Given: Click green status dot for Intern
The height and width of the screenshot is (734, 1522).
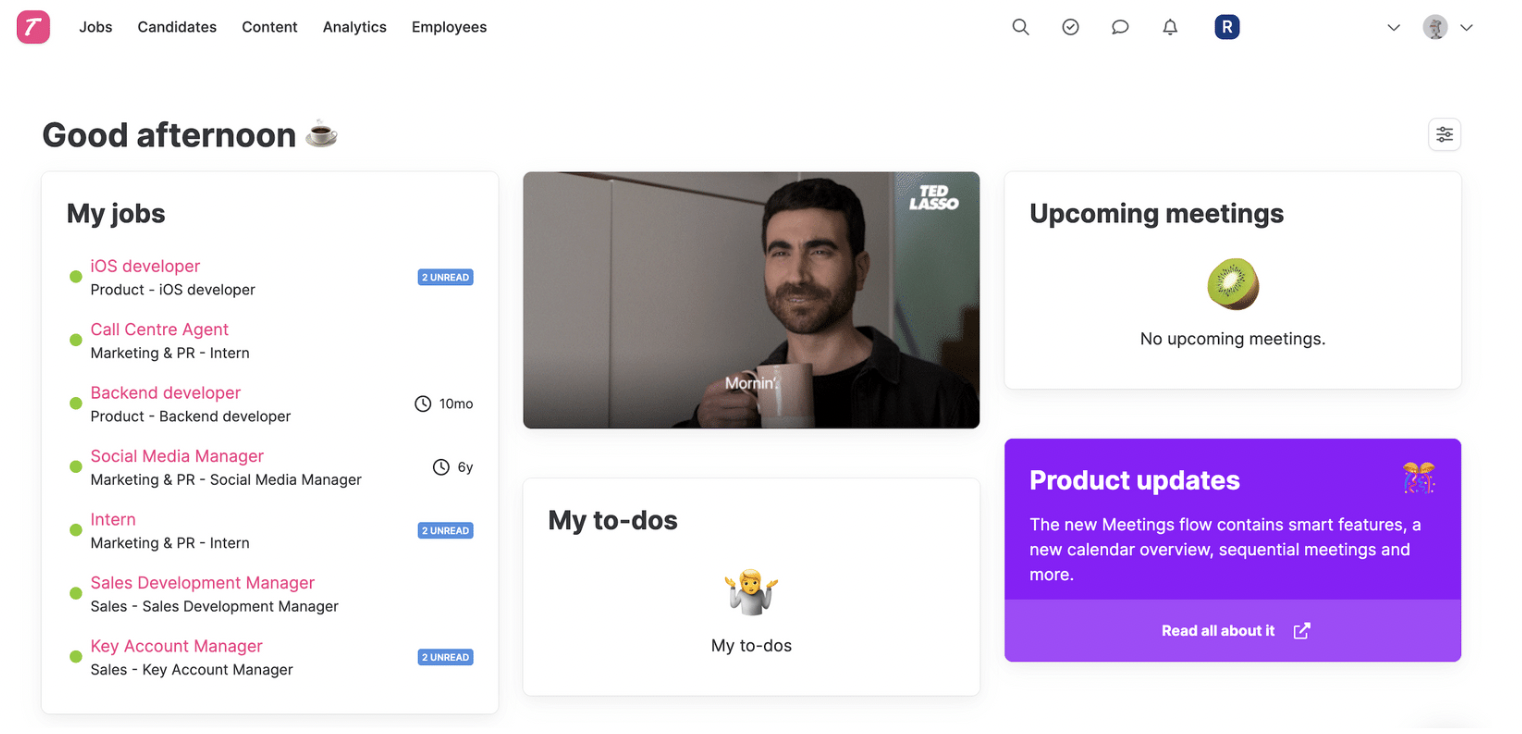Looking at the screenshot, I should (x=75, y=530).
